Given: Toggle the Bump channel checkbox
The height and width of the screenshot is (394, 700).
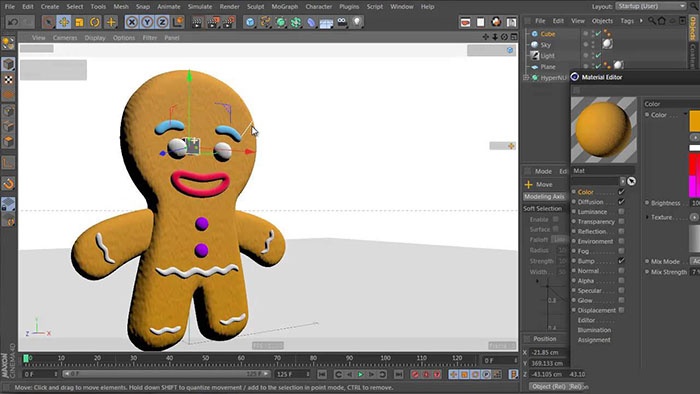Looking at the screenshot, I should [621, 261].
